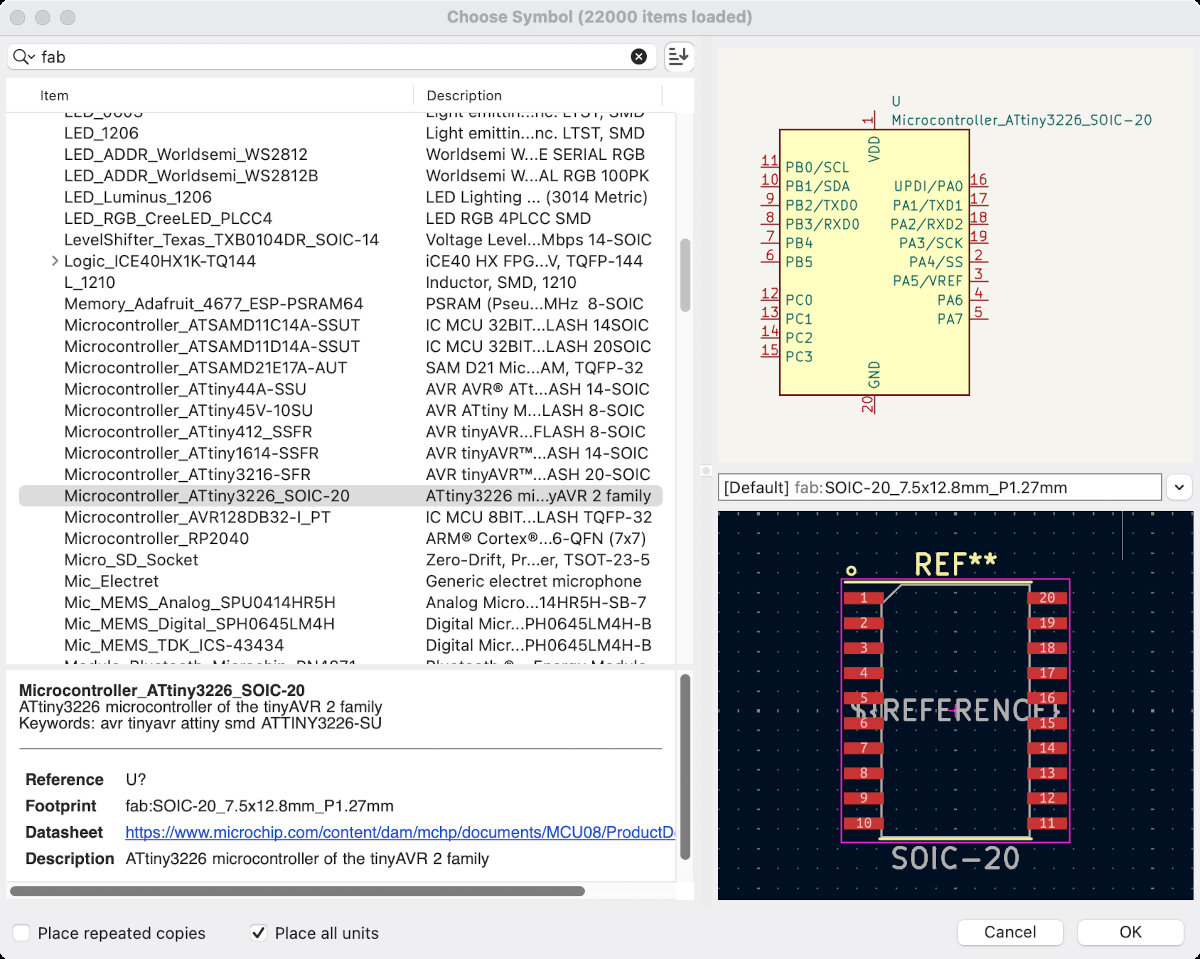Select Microcontroller_RP2040 in the list
Image resolution: width=1200 pixels, height=959 pixels.
pyautogui.click(x=156, y=539)
